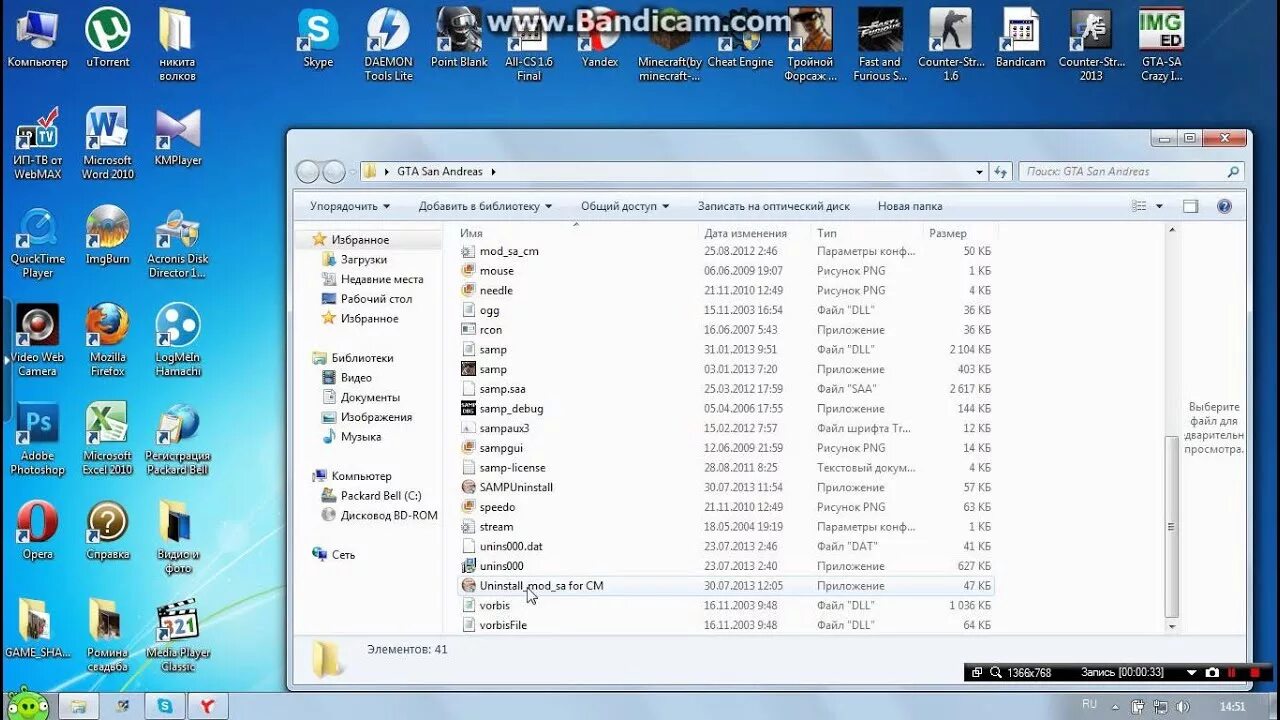Click the Explorer help question-mark icon
The width and height of the screenshot is (1280, 720).
point(1224,206)
